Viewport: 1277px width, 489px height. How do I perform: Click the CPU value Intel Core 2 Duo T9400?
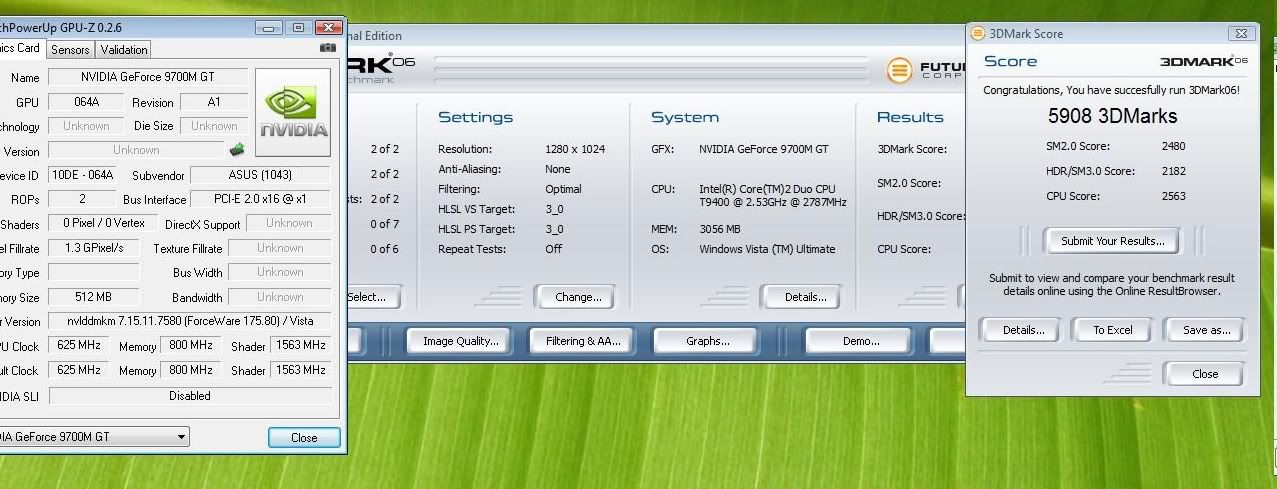click(773, 195)
